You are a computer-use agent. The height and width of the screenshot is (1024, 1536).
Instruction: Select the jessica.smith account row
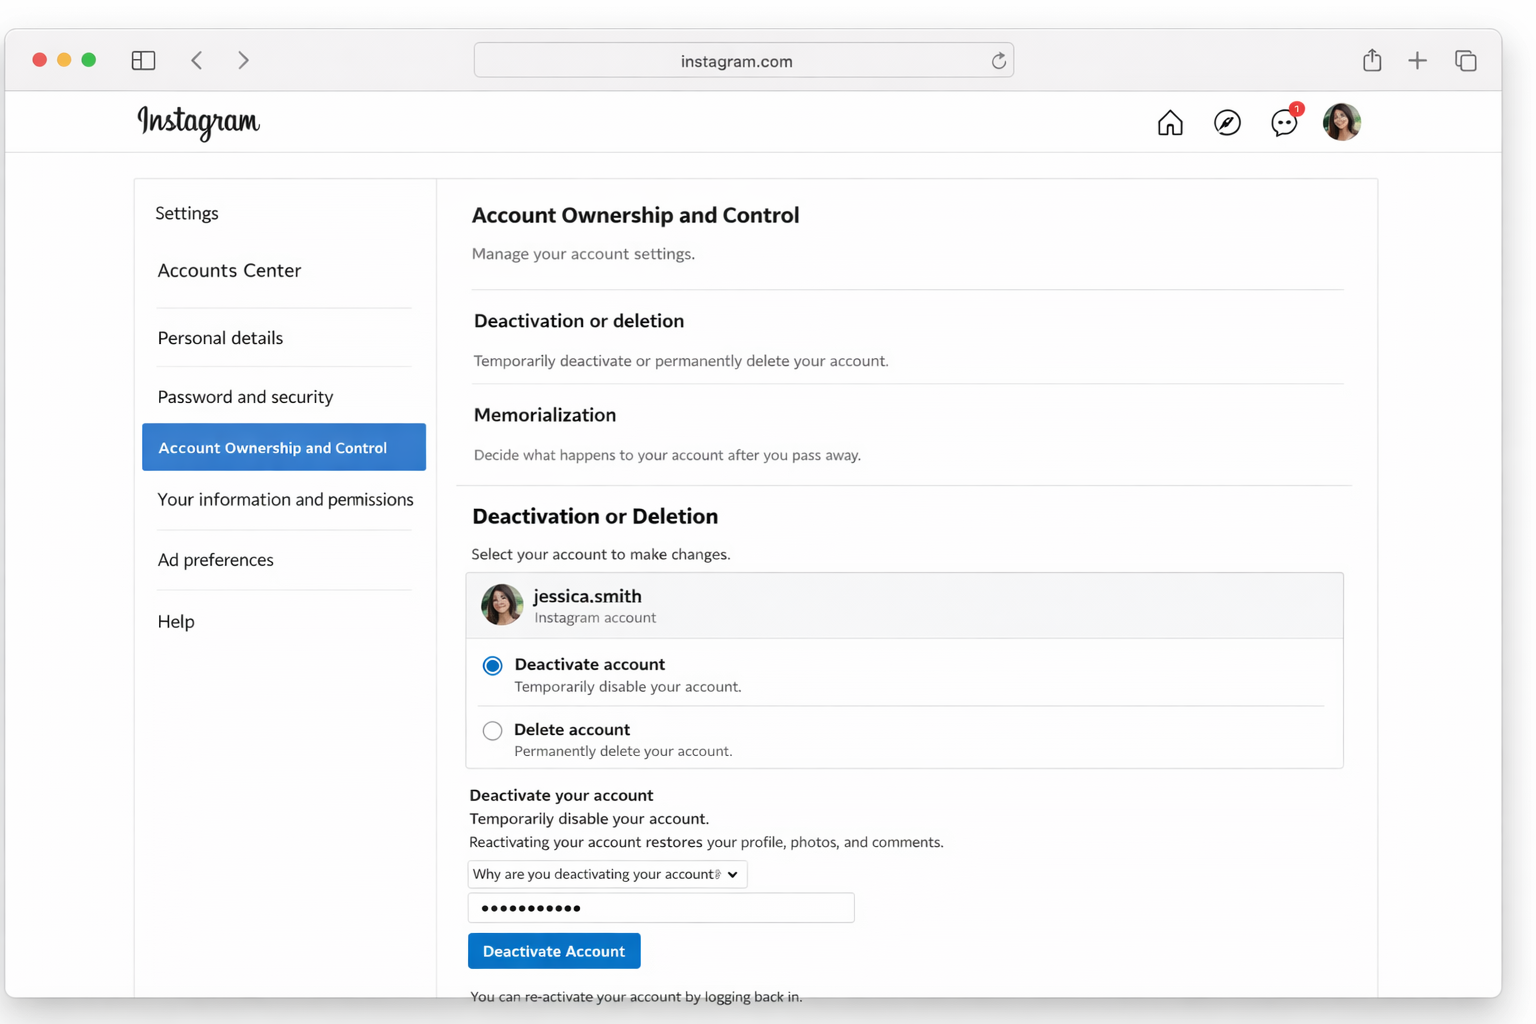905,604
